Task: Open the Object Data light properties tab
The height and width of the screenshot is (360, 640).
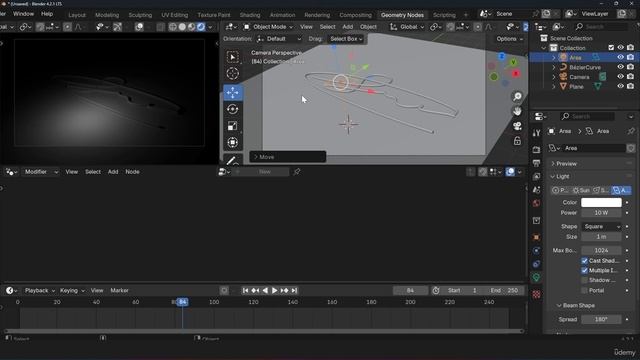Action: (x=536, y=278)
